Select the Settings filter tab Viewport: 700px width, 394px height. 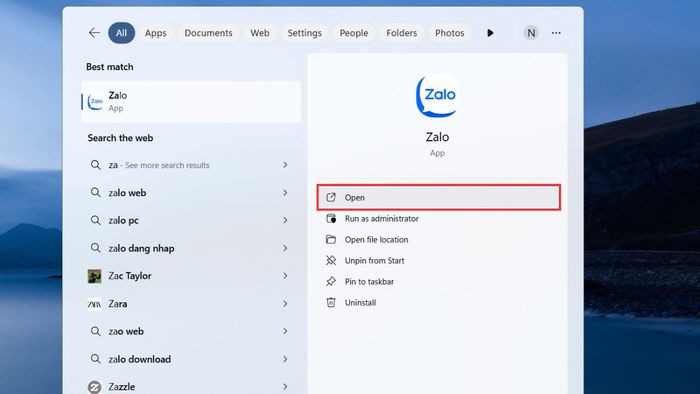pos(304,33)
